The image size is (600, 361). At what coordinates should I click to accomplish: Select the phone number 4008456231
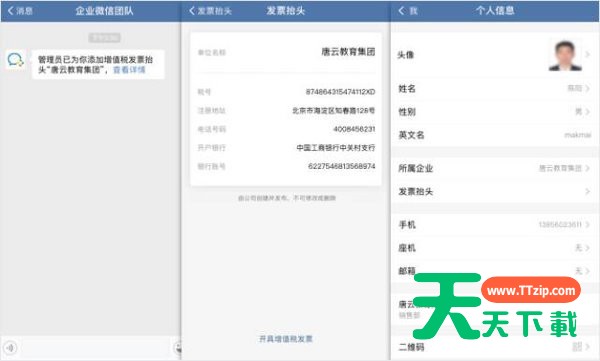pos(354,129)
